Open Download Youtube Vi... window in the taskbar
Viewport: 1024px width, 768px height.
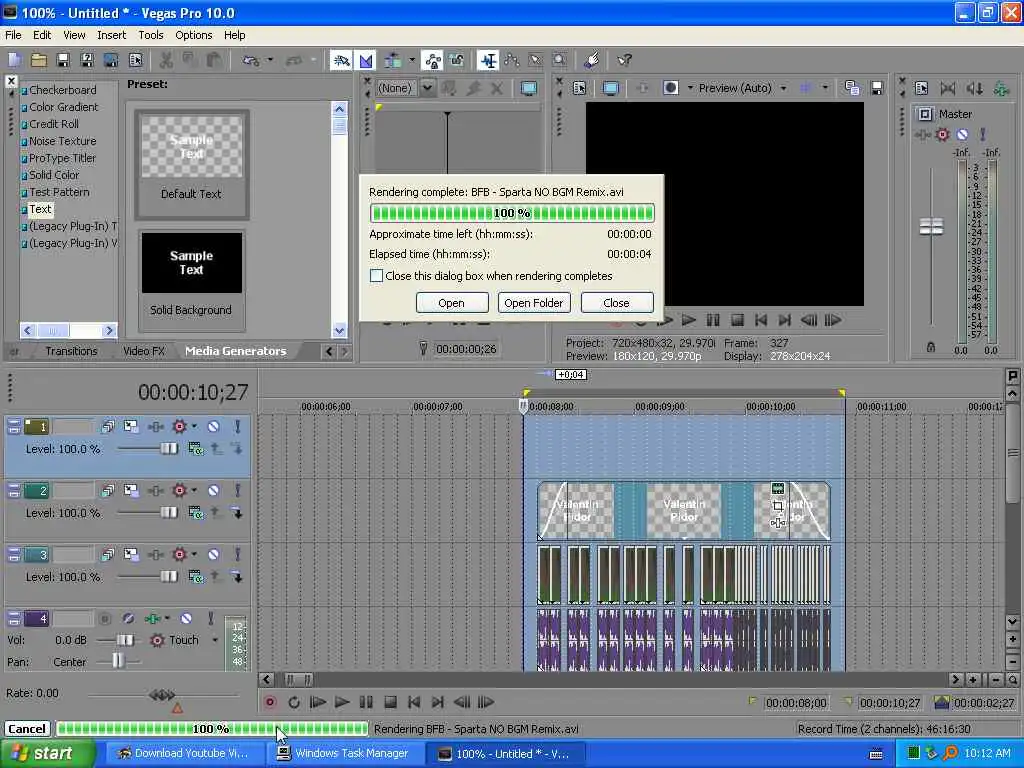[x=183, y=754]
